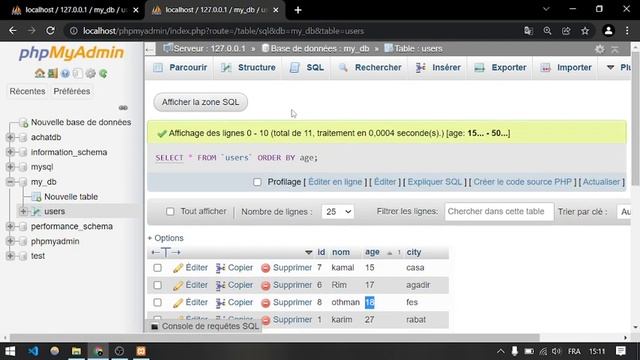Check the Tout afficher checkbox
Screen dimensions: 640x360
(x=170, y=211)
